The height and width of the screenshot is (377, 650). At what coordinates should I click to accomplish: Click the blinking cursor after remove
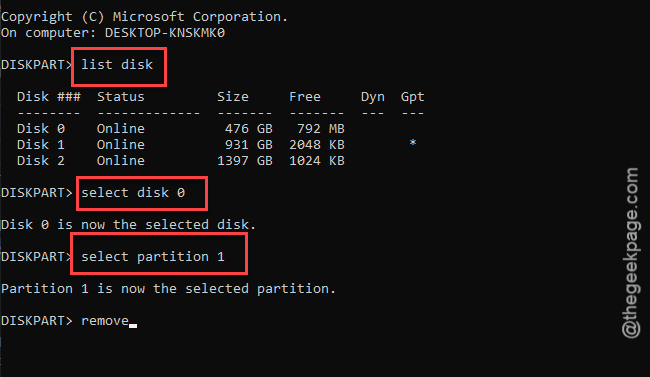(133, 326)
